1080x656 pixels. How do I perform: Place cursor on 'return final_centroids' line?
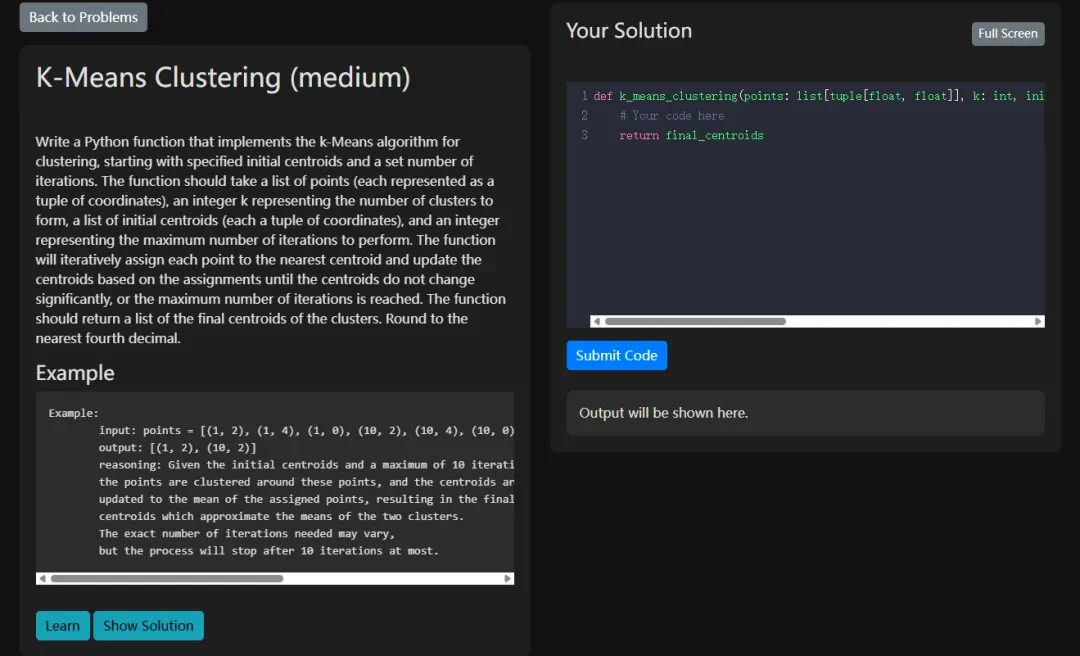pos(691,135)
